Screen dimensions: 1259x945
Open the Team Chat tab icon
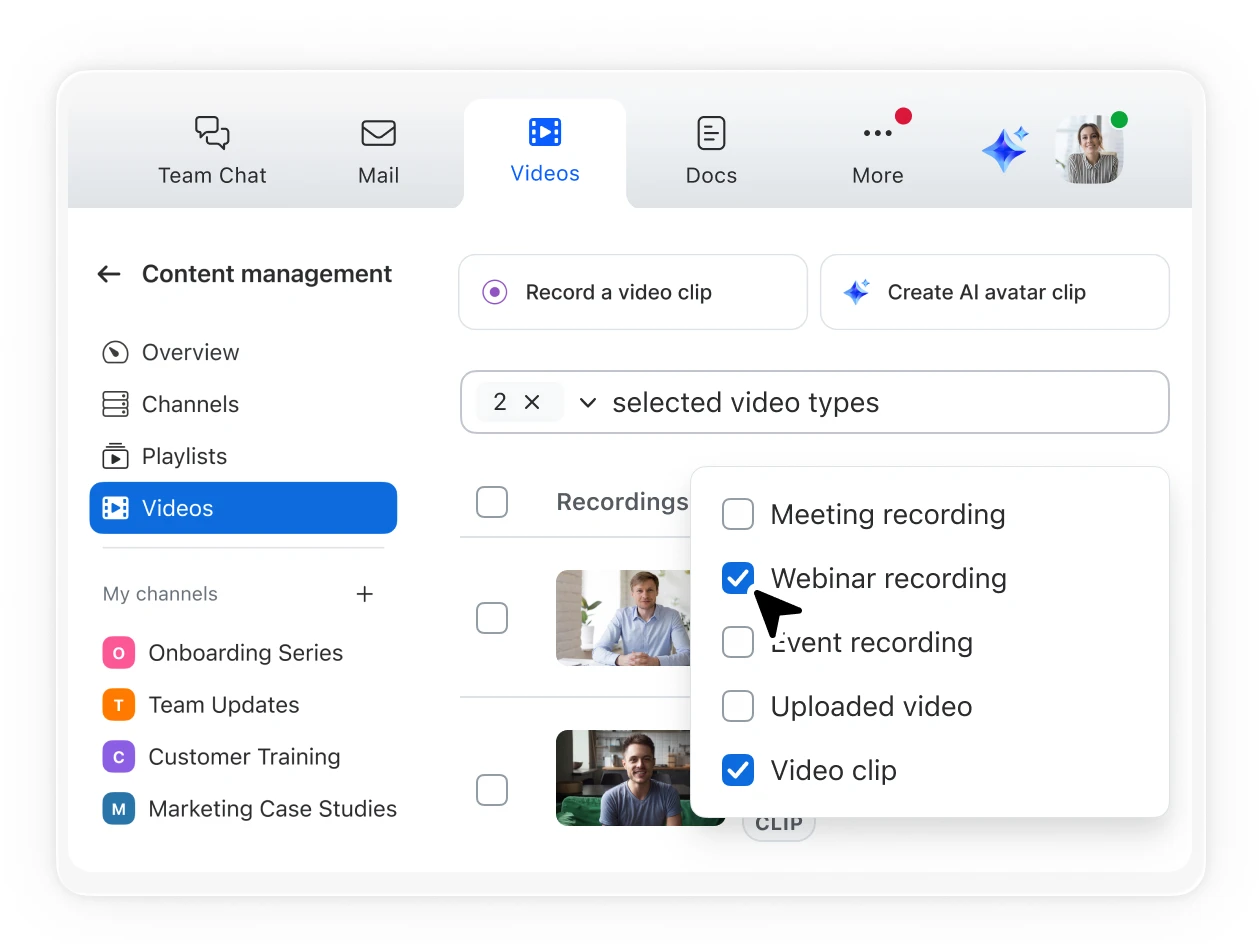point(211,133)
